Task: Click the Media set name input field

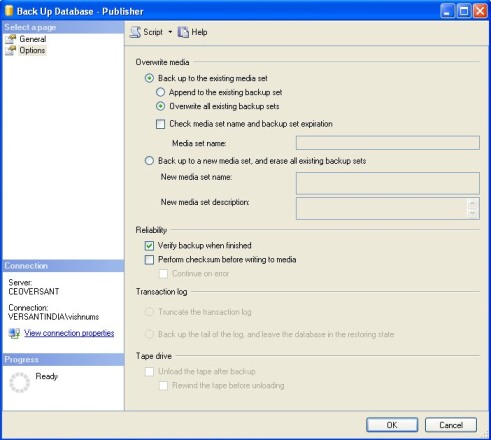Action: 388,143
